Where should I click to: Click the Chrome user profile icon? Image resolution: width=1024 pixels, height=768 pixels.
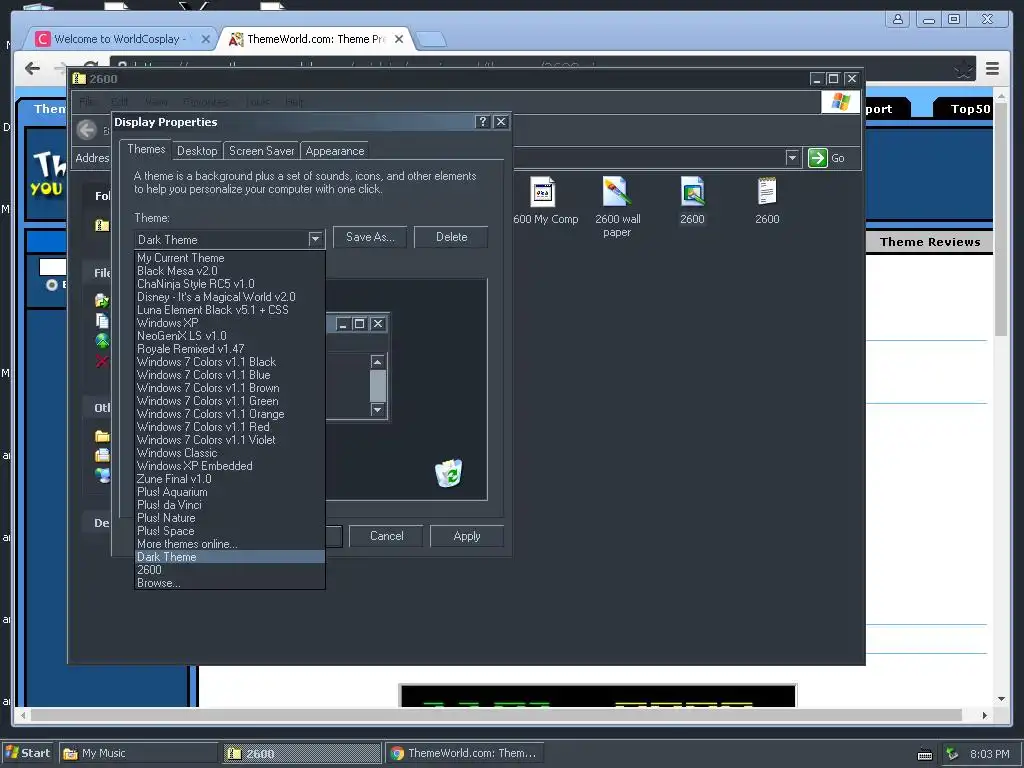tap(898, 19)
